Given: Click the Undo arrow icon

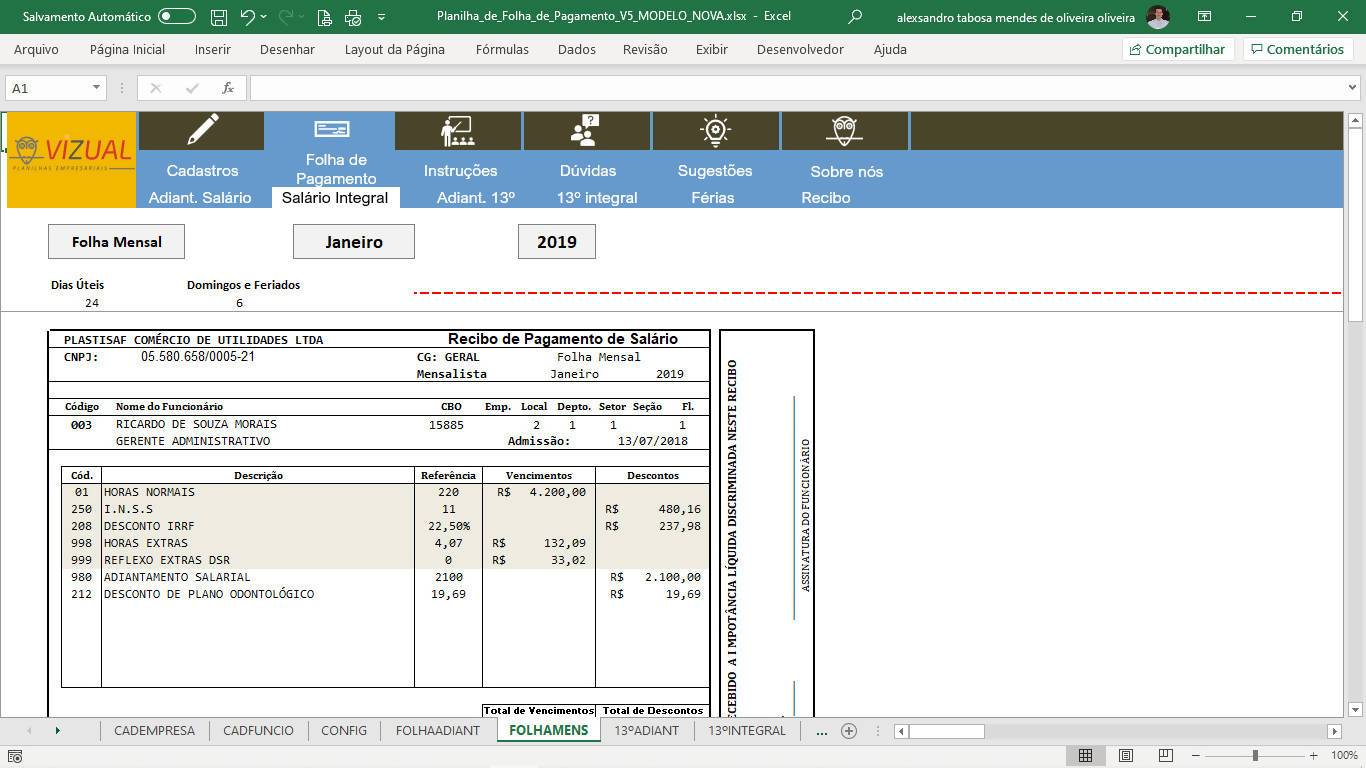Looking at the screenshot, I should 247,17.
